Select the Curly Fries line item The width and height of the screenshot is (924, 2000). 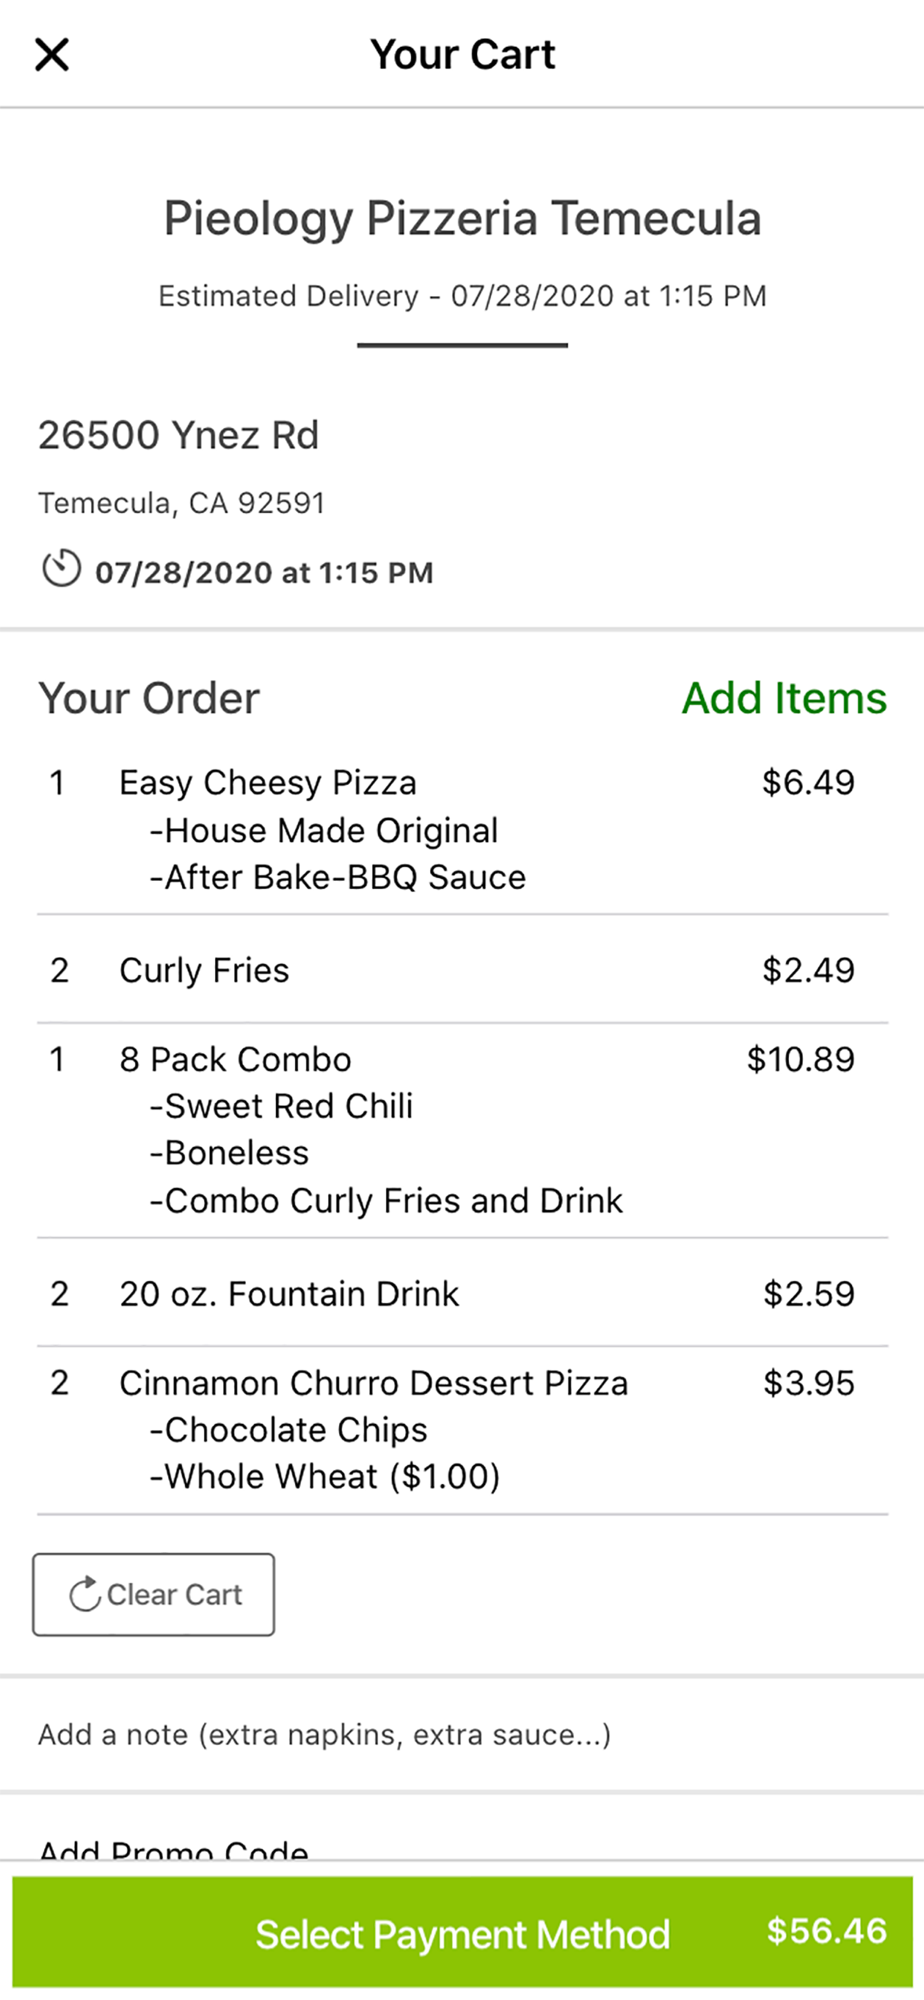click(x=462, y=970)
